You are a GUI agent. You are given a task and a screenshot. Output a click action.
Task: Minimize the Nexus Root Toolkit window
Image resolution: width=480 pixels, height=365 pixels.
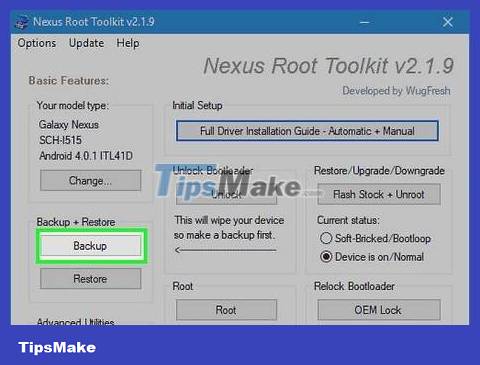coord(365,23)
